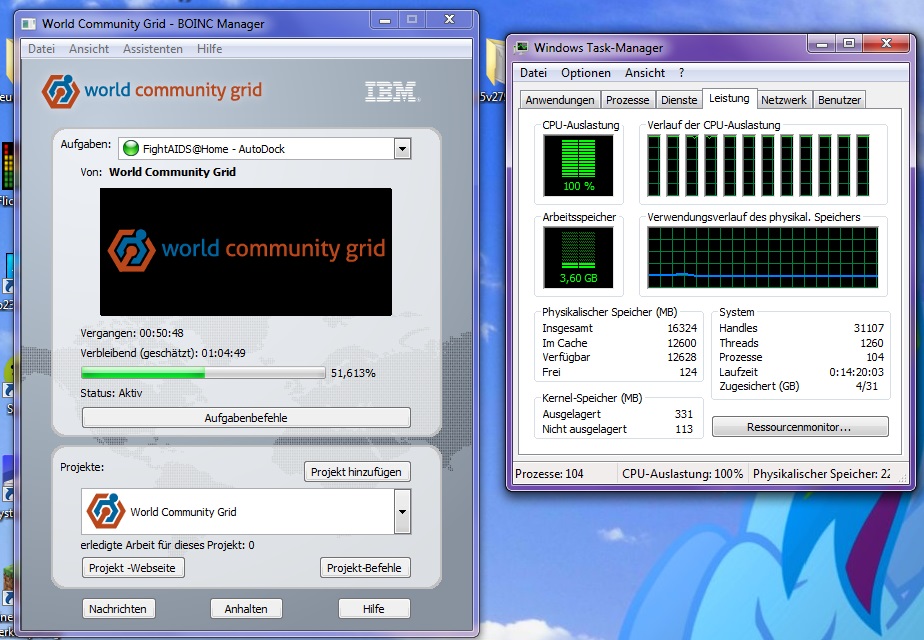The height and width of the screenshot is (640, 924).
Task: Open the Assistenten menu in BOINC Manager
Action: pyautogui.click(x=153, y=49)
